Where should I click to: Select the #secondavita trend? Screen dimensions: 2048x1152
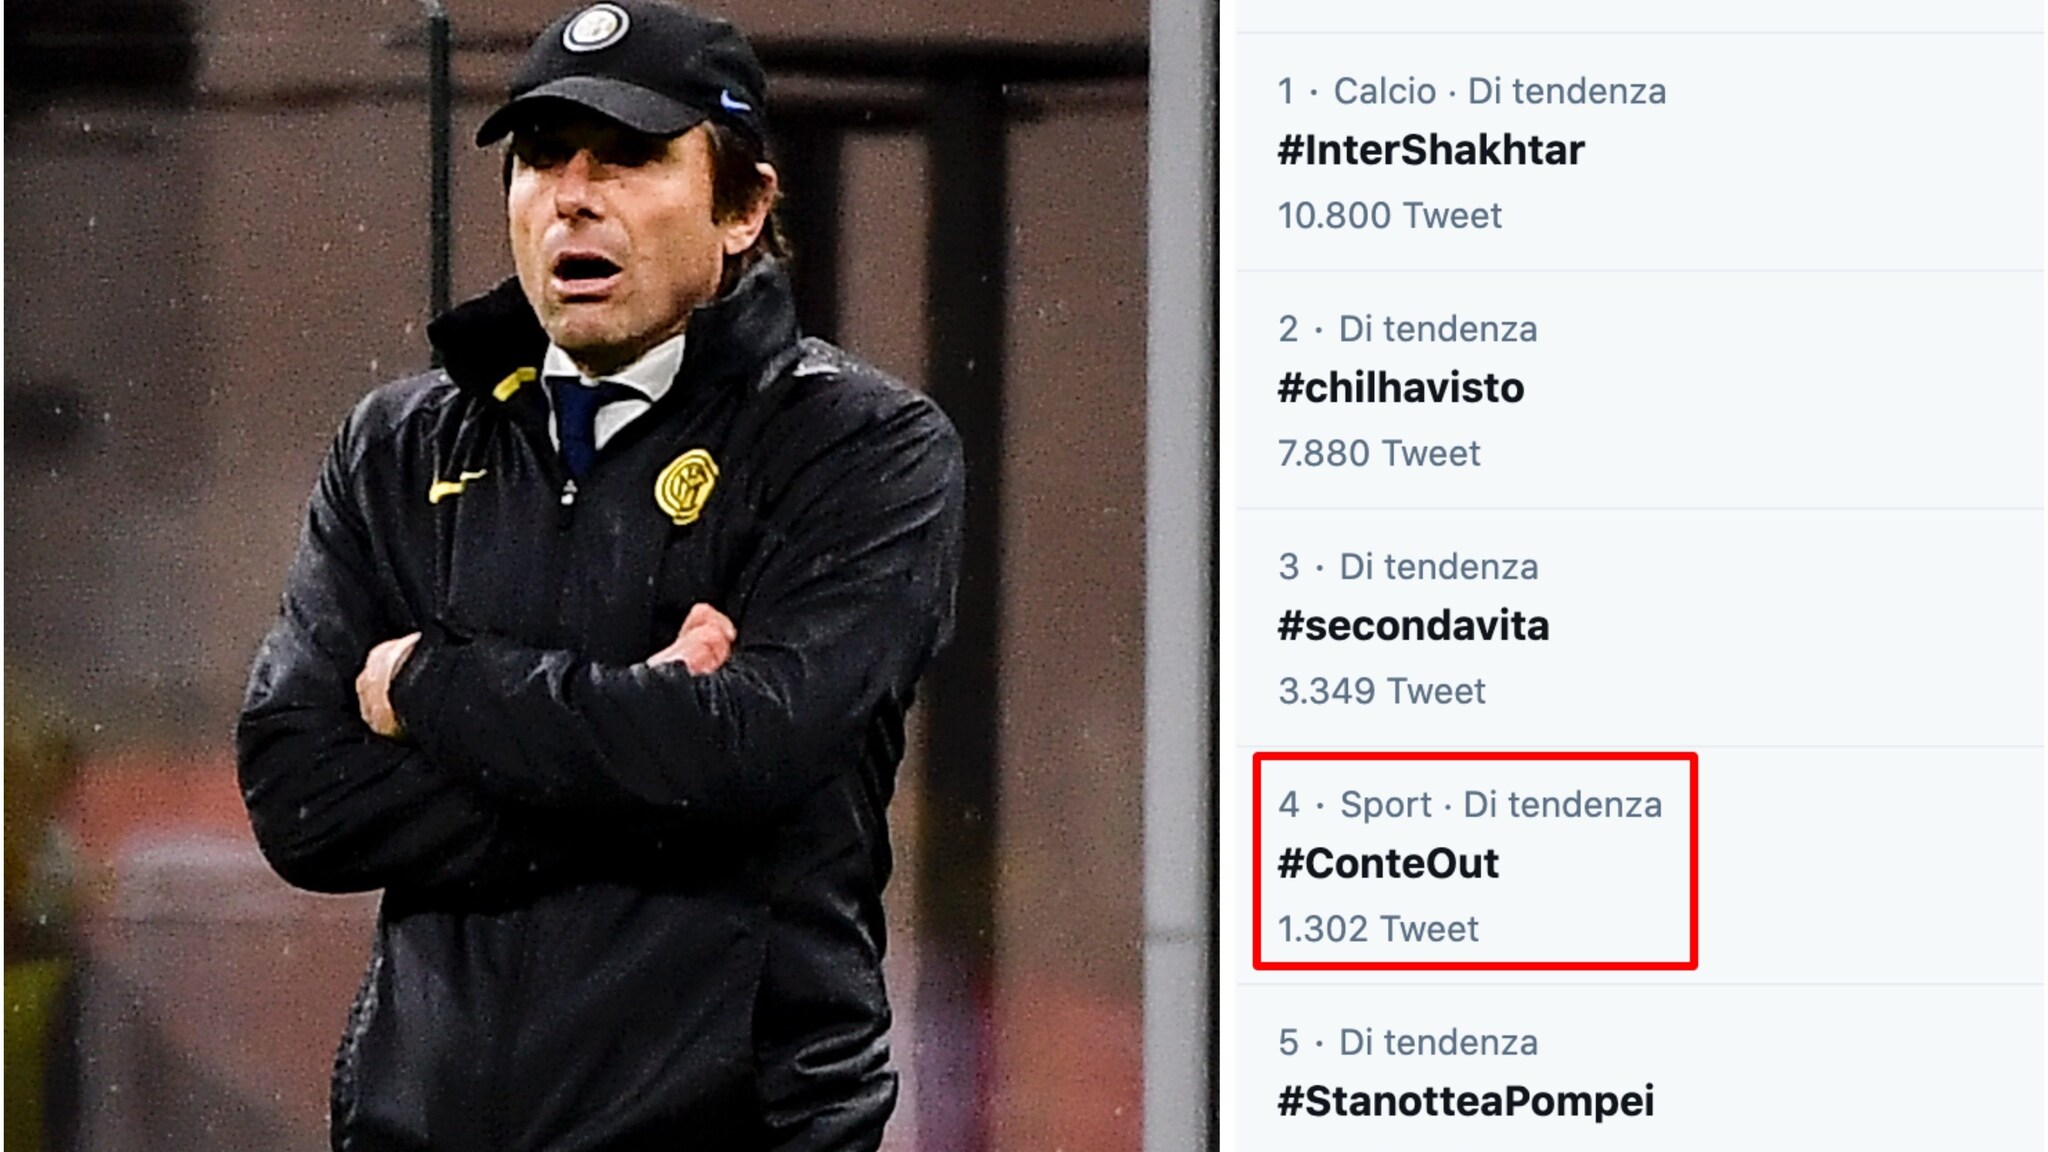click(x=1413, y=626)
